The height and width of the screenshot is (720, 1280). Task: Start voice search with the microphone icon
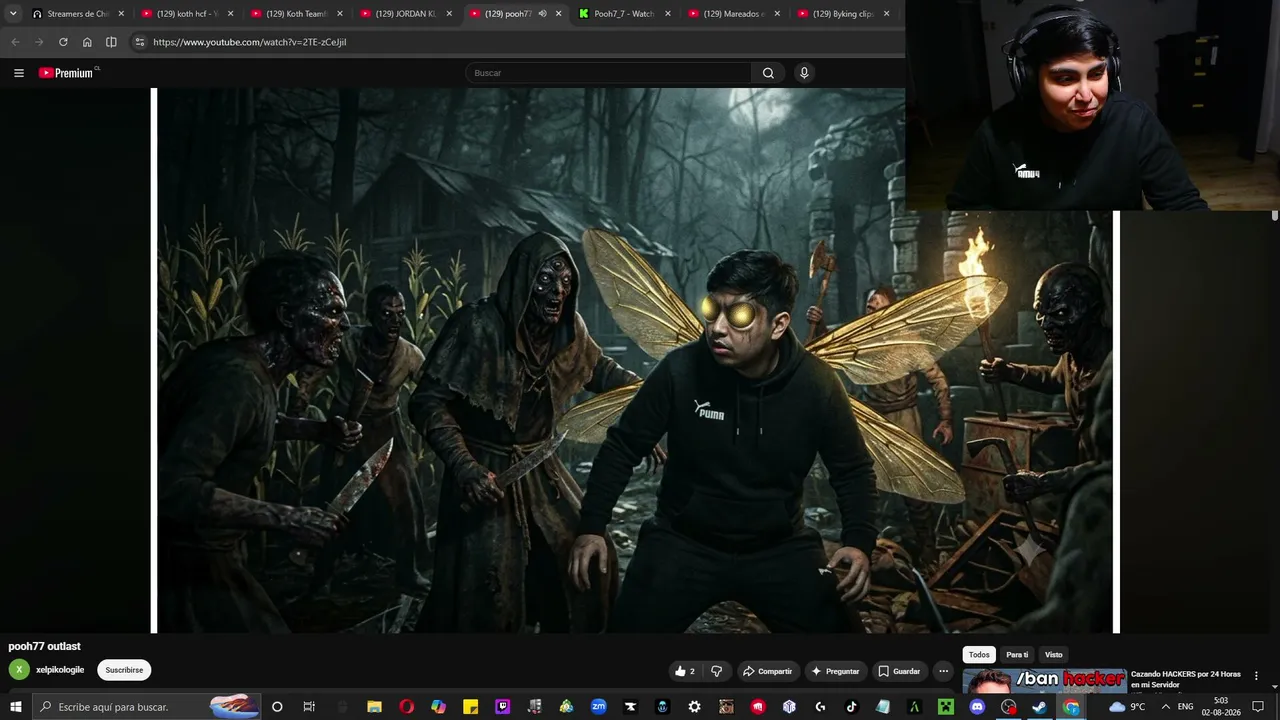(804, 73)
